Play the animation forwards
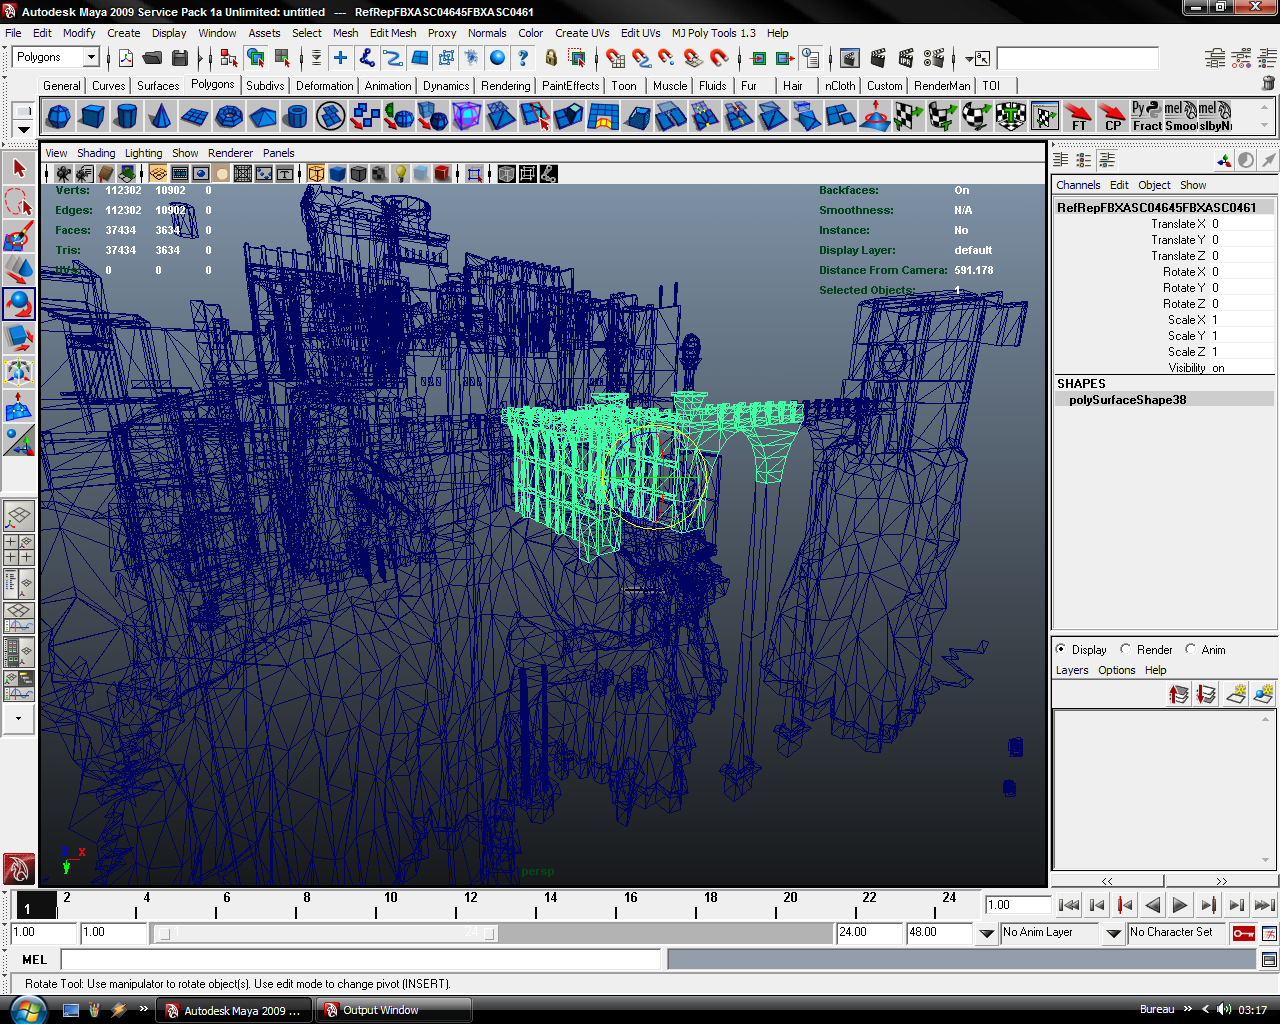 pos(1180,905)
